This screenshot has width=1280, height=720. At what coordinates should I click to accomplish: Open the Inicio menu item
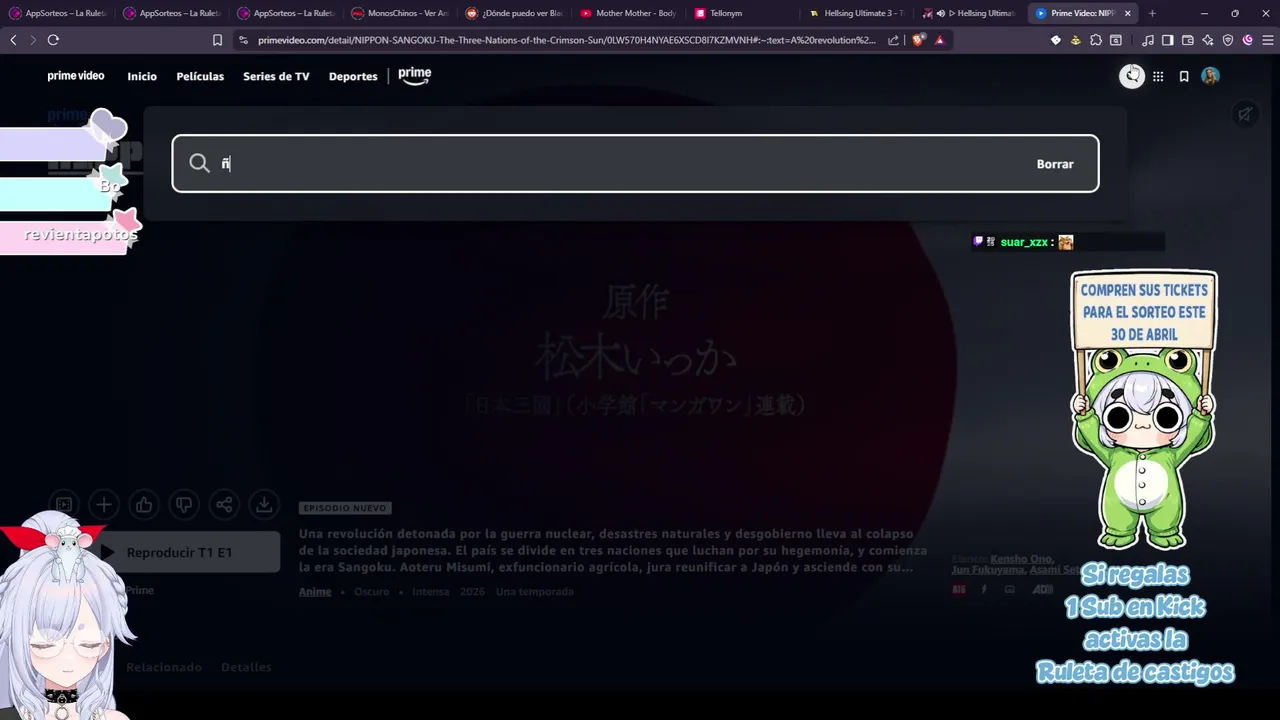(142, 76)
